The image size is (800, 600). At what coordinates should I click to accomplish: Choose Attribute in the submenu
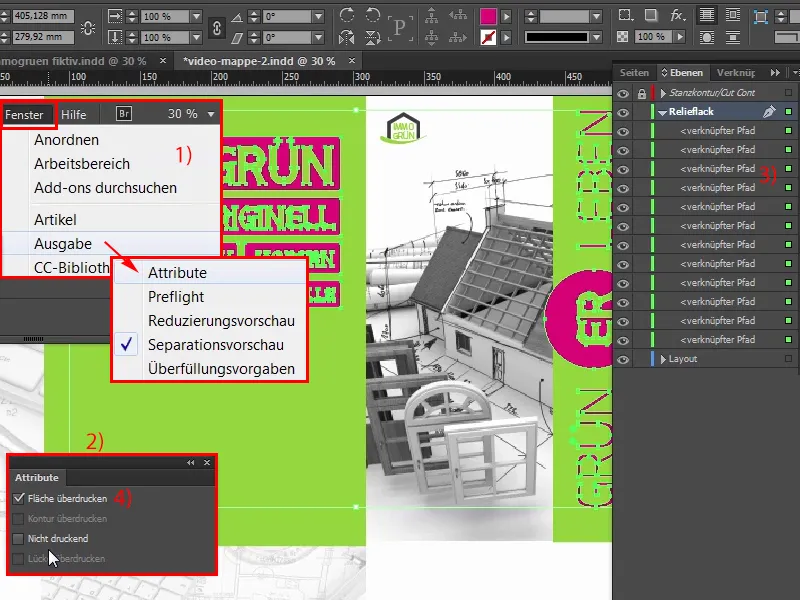[x=177, y=272]
